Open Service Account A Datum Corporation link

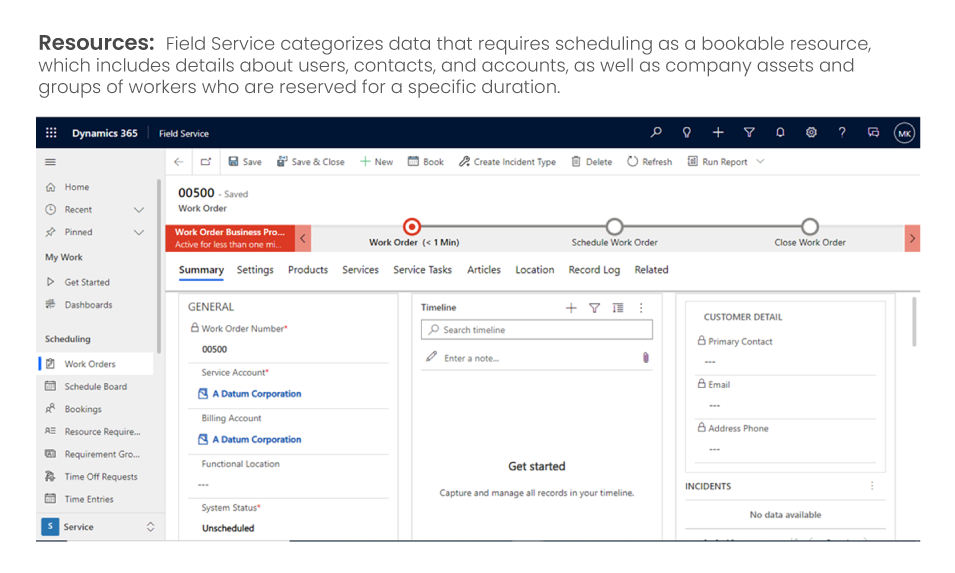(x=256, y=394)
